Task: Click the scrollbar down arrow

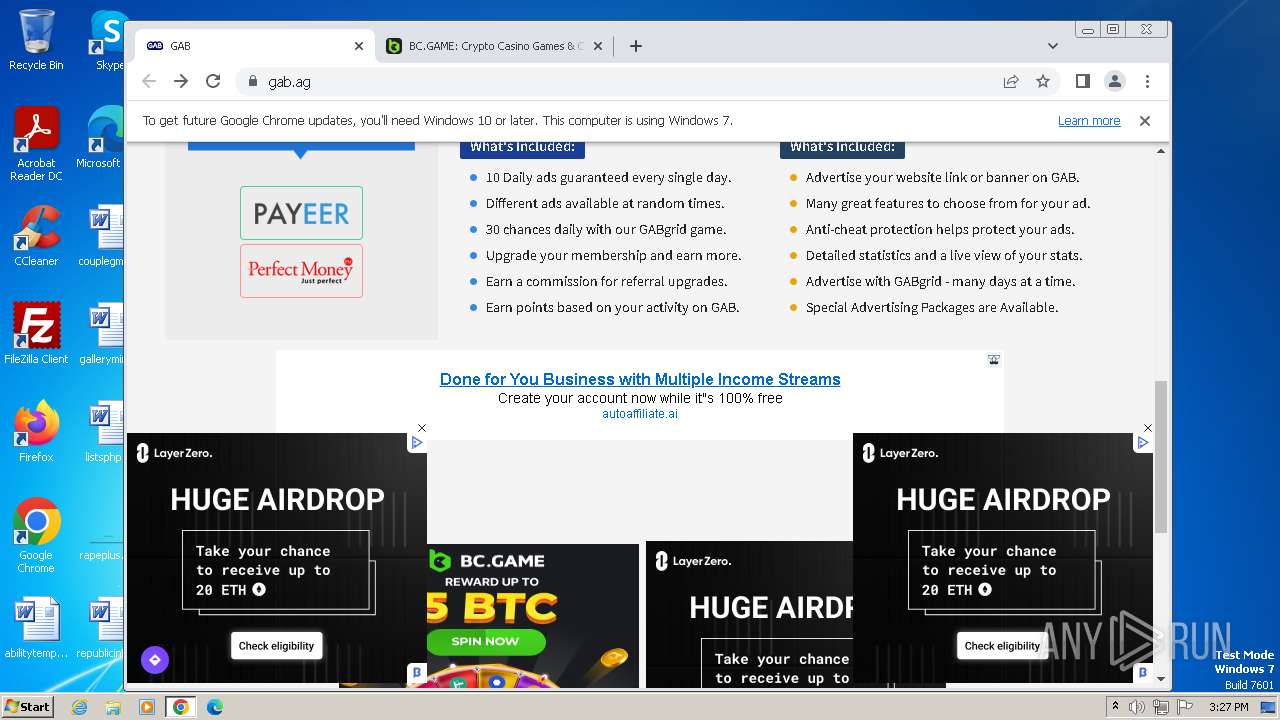Action: tap(1161, 679)
